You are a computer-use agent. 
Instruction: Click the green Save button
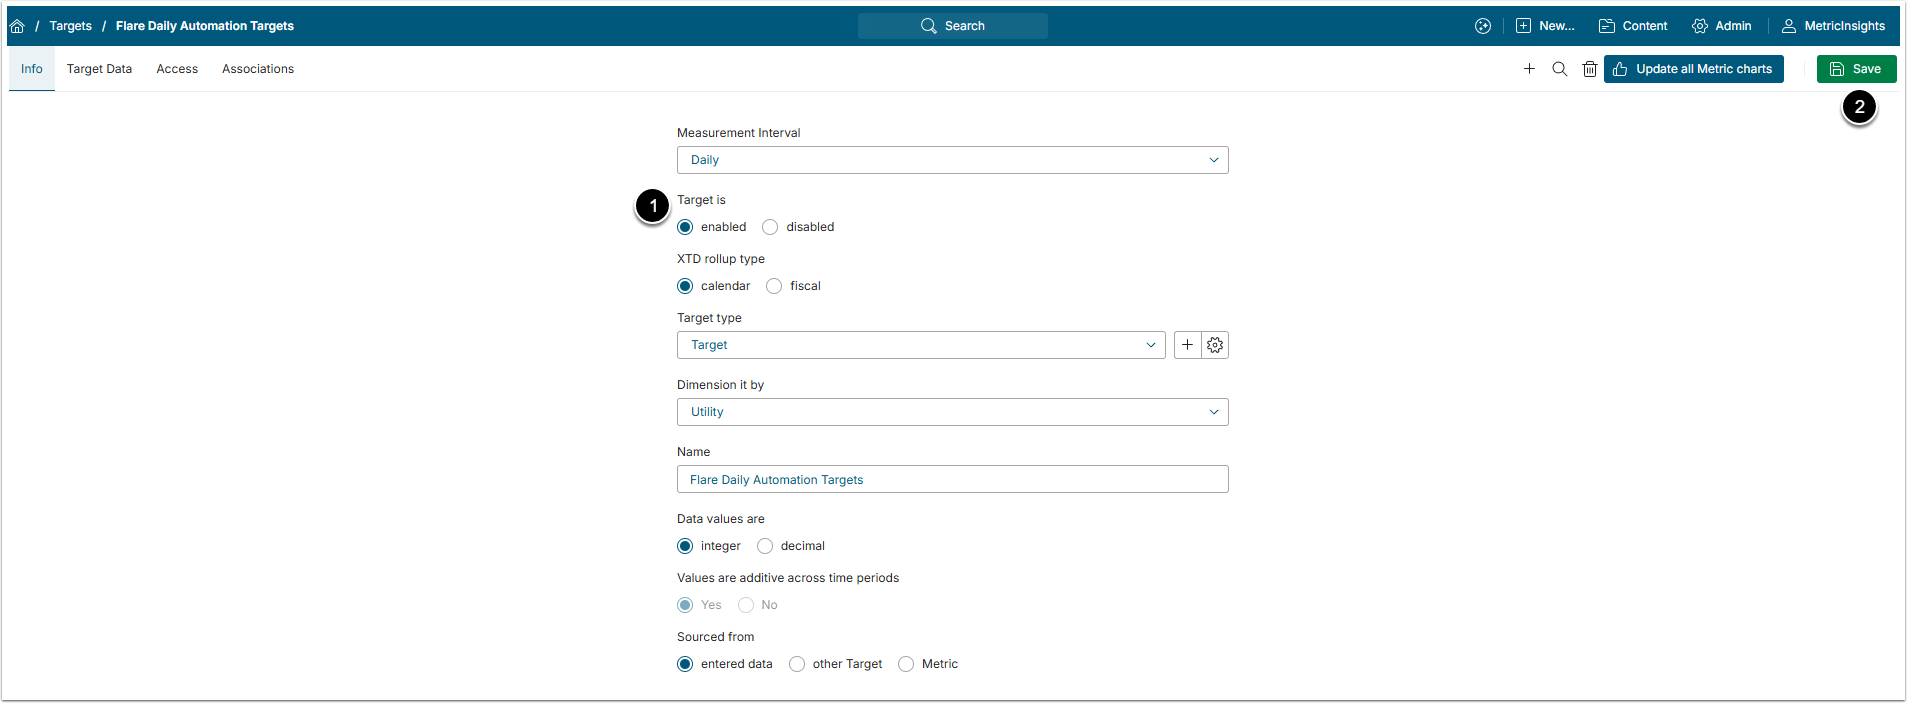(1856, 69)
